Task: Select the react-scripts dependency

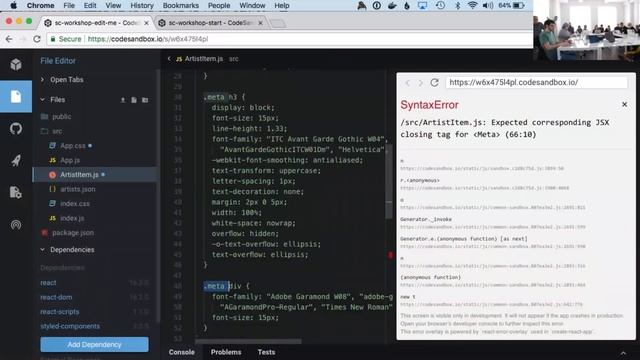Action: [x=60, y=312]
